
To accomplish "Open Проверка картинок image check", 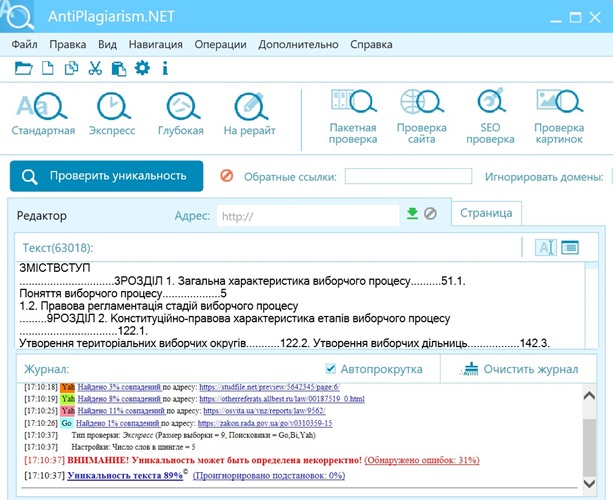I will pos(559,117).
